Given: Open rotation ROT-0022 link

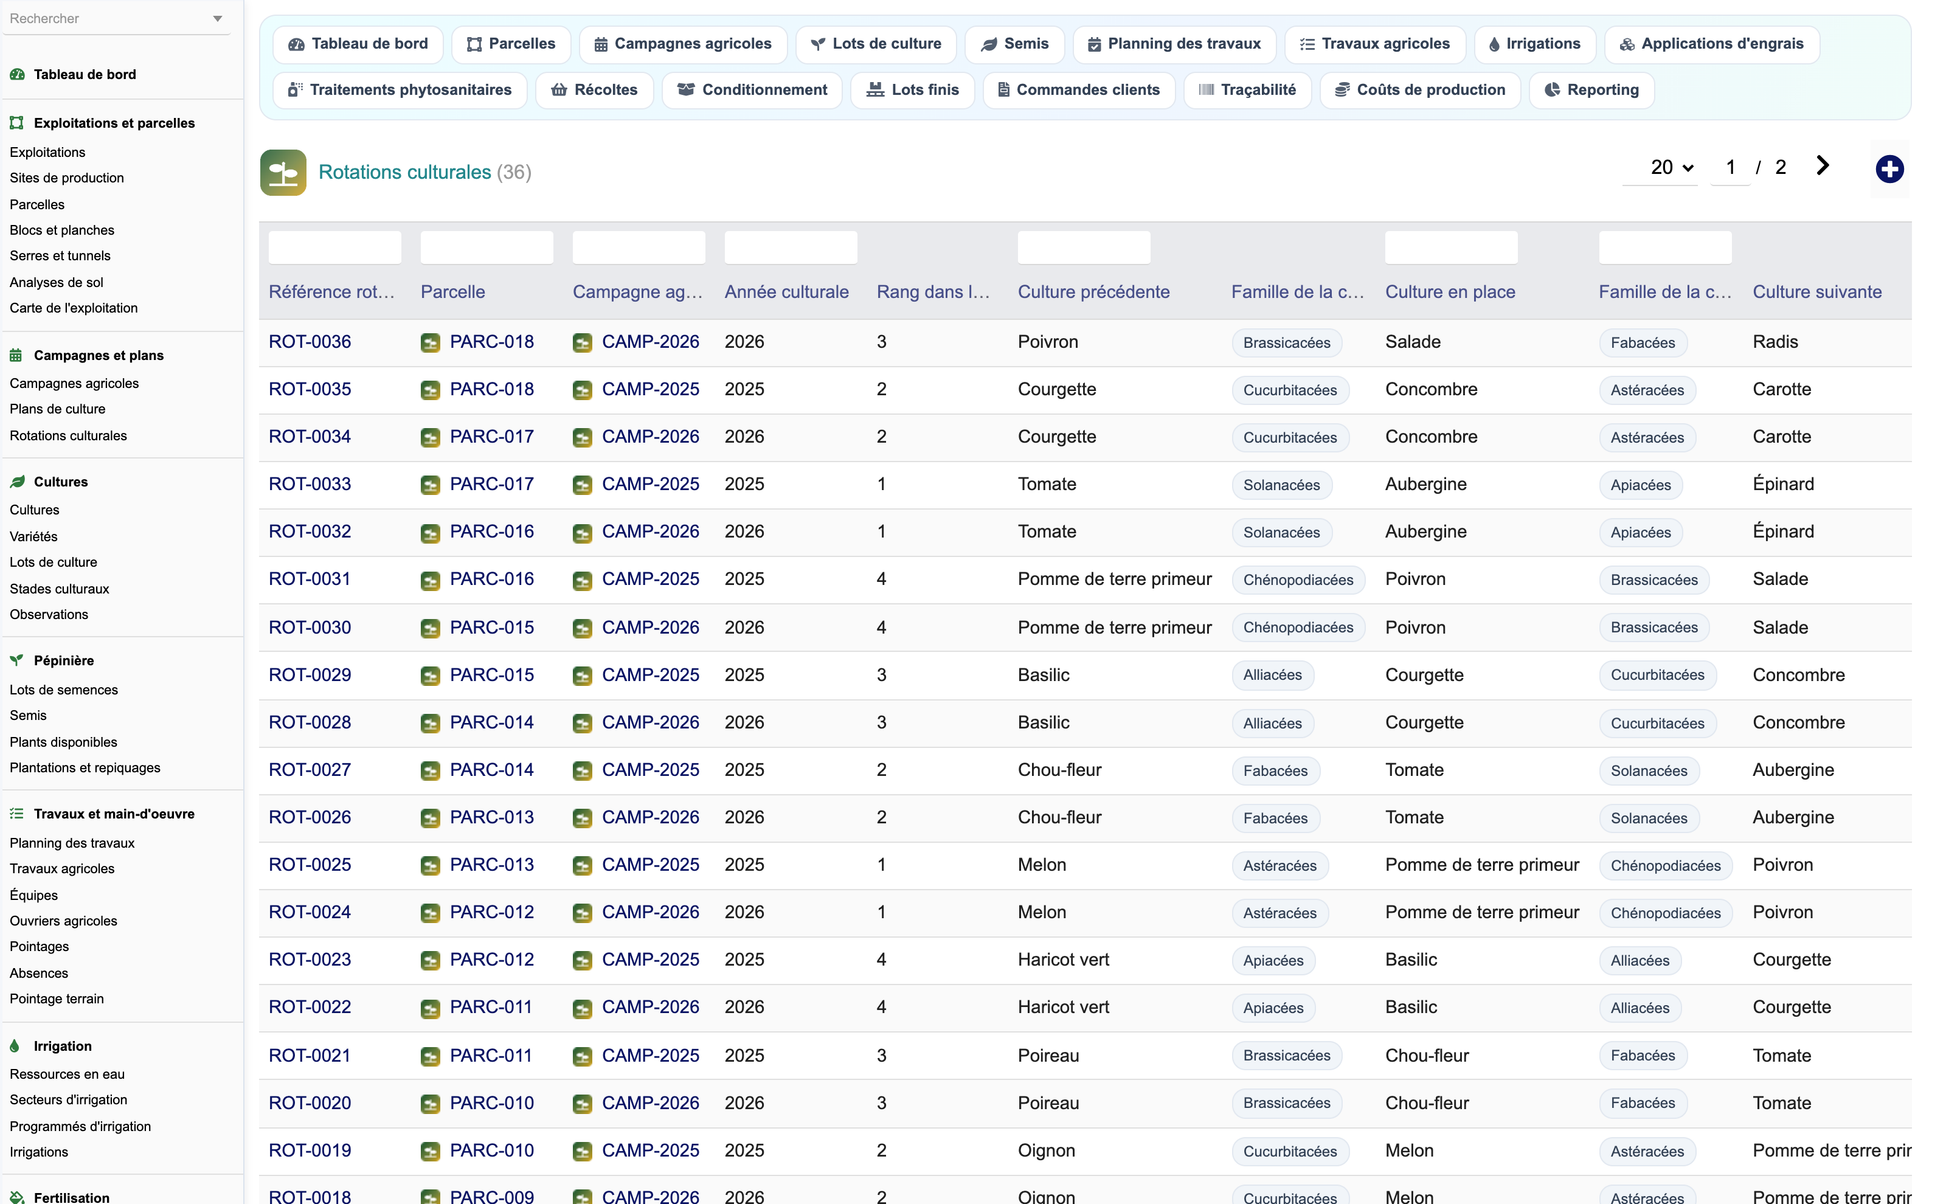Looking at the screenshot, I should pos(310,1007).
